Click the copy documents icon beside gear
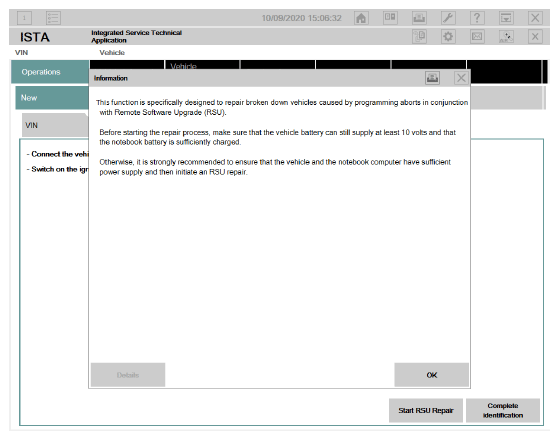Image resolution: width=559 pixels, height=440 pixels. (419, 36)
